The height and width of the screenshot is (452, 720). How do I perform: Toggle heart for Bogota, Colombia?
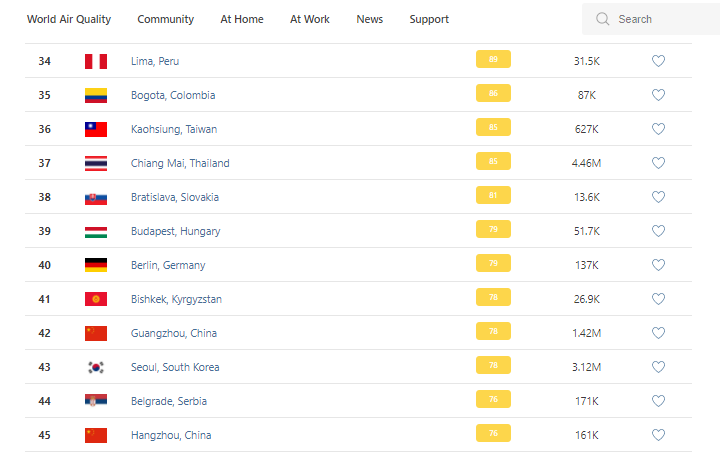pyautogui.click(x=658, y=95)
